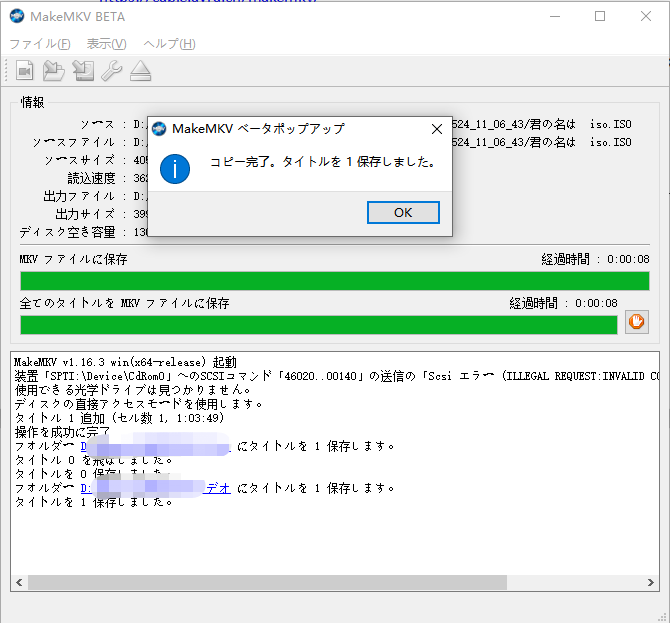Click the Open video file toolbar icon

click(25, 71)
